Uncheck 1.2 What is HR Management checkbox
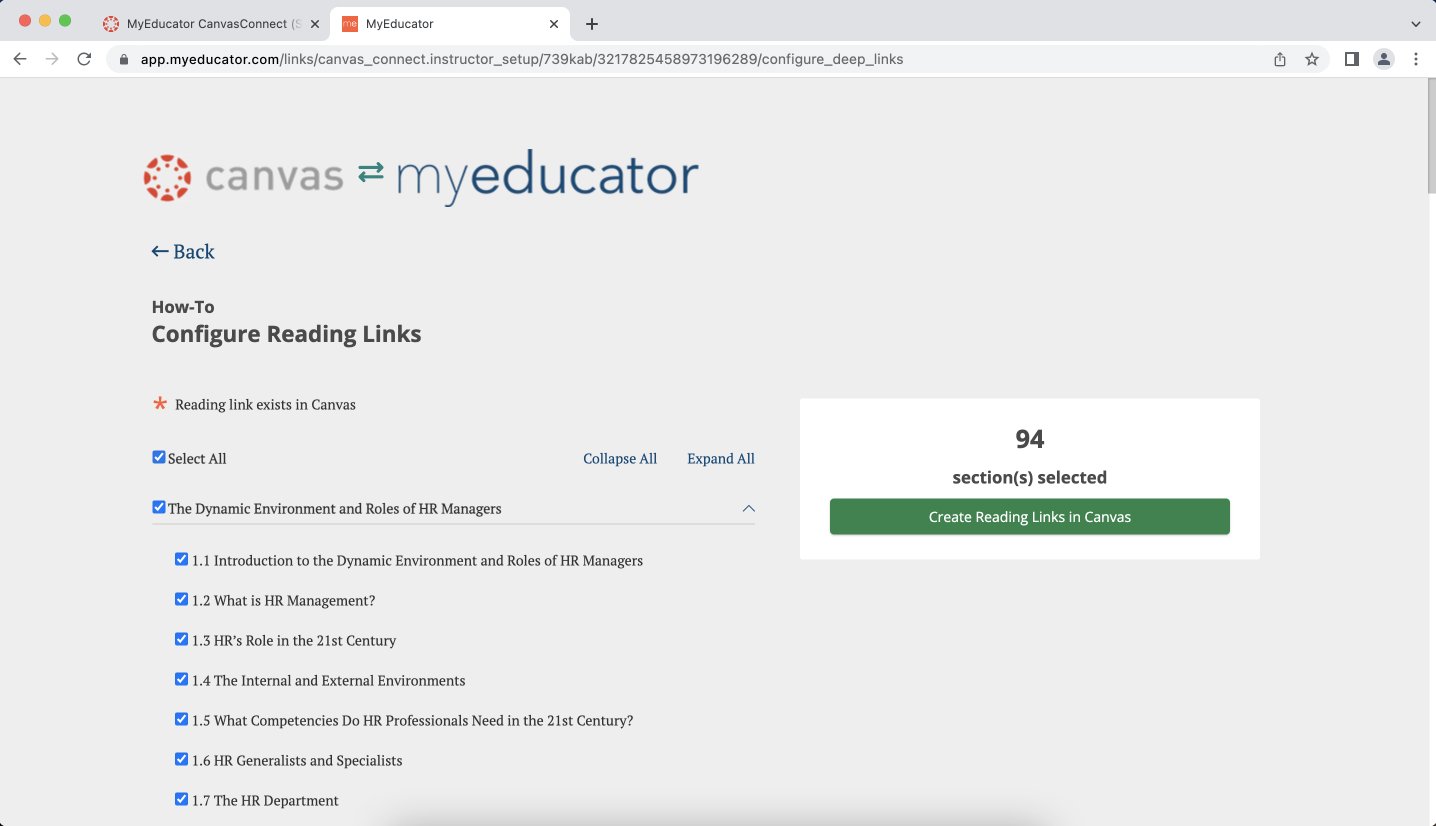The height and width of the screenshot is (826, 1436). (x=181, y=599)
